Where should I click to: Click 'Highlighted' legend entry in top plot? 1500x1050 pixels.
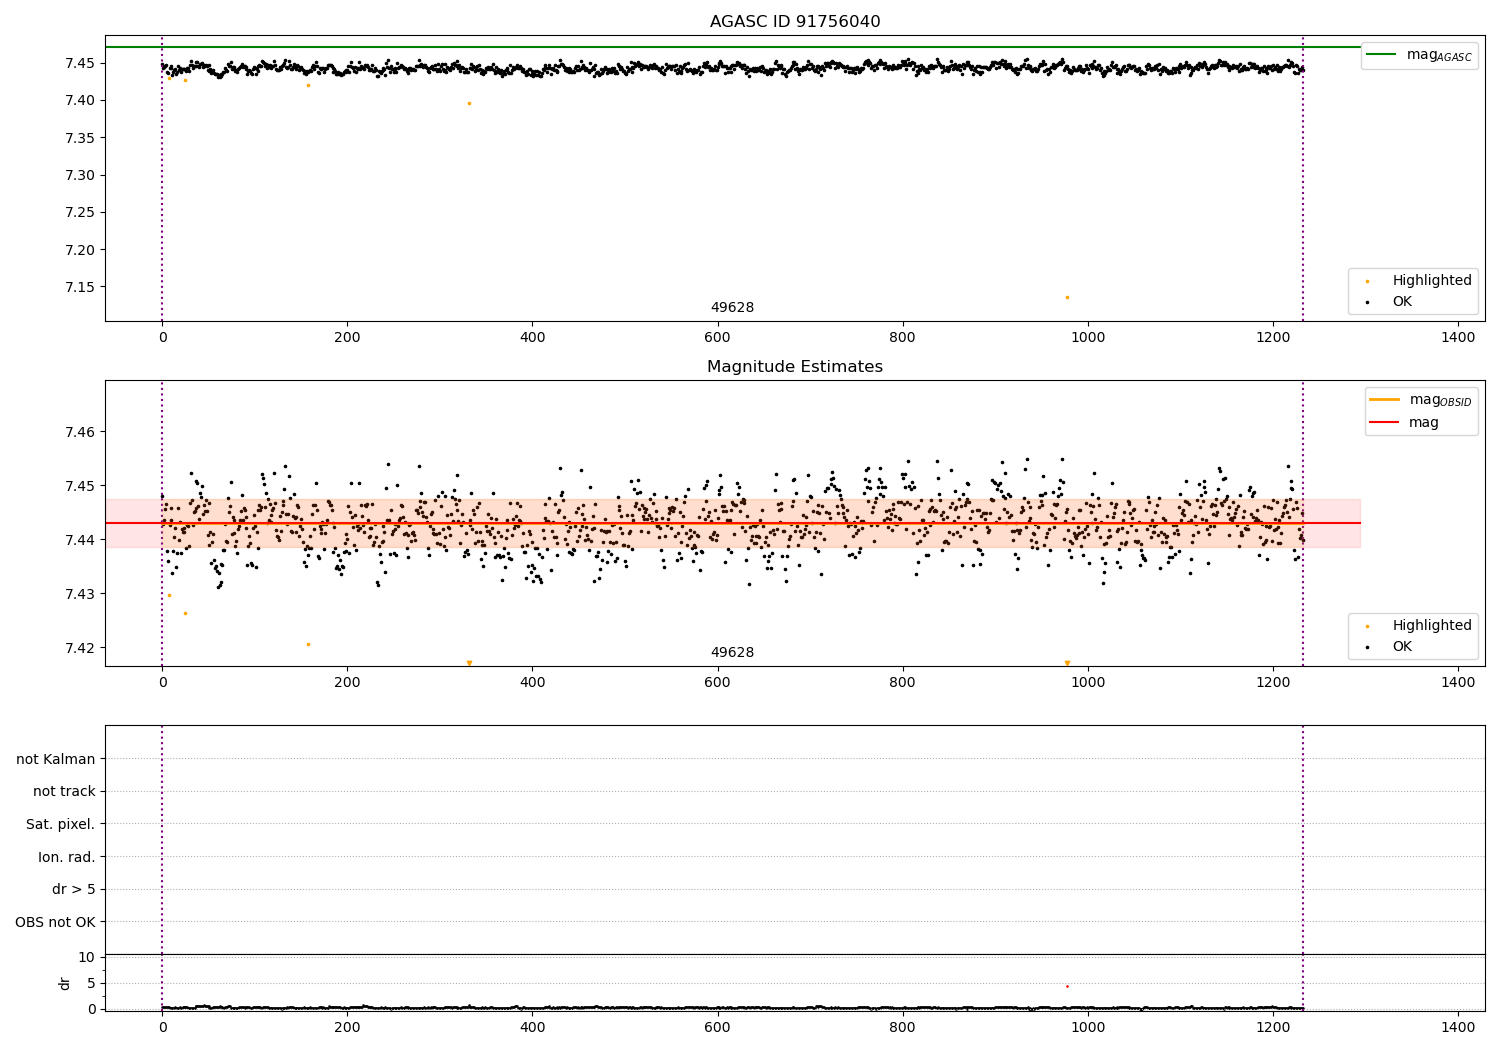(1419, 281)
